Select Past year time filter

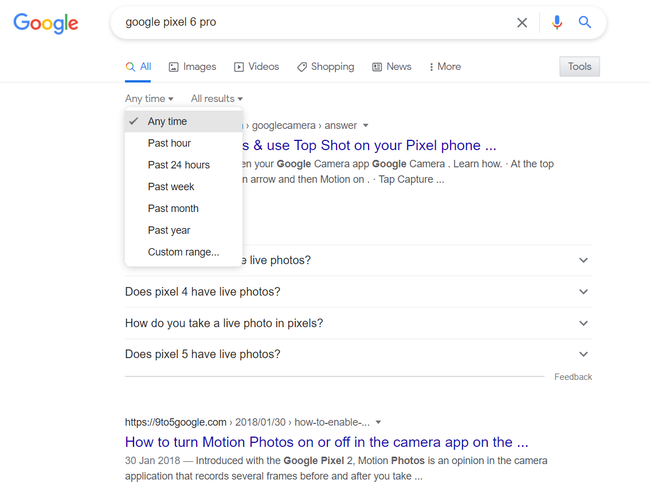point(184,230)
